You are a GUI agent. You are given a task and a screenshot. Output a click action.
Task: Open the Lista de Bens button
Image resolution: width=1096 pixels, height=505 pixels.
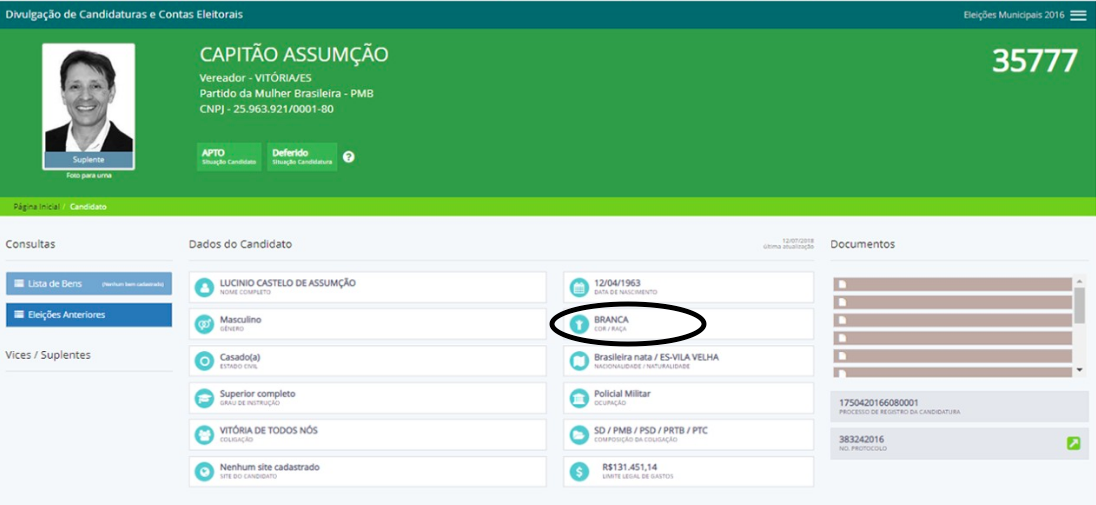[89, 284]
